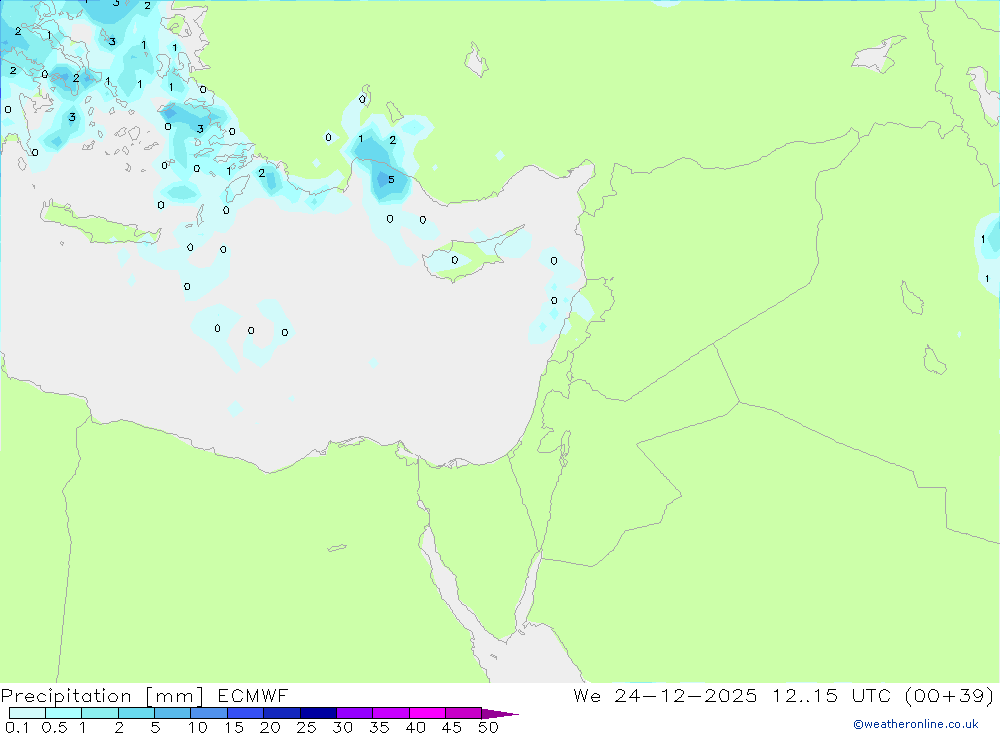Viewport: 1000px width, 733px height.
Task: Click the 'Precipitation [mm] ECMWF' title text
Action: pos(145,695)
